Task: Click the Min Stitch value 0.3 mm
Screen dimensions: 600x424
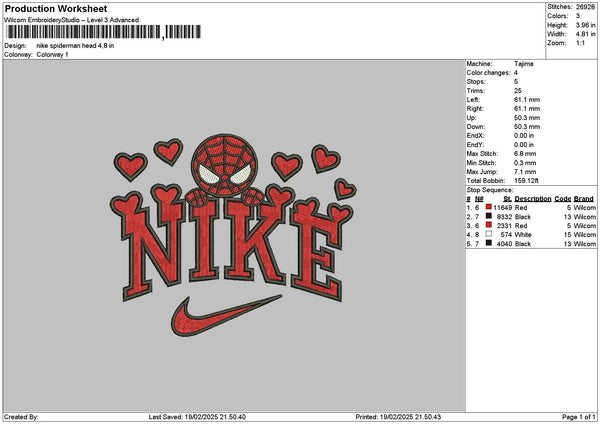Action: tap(525, 163)
